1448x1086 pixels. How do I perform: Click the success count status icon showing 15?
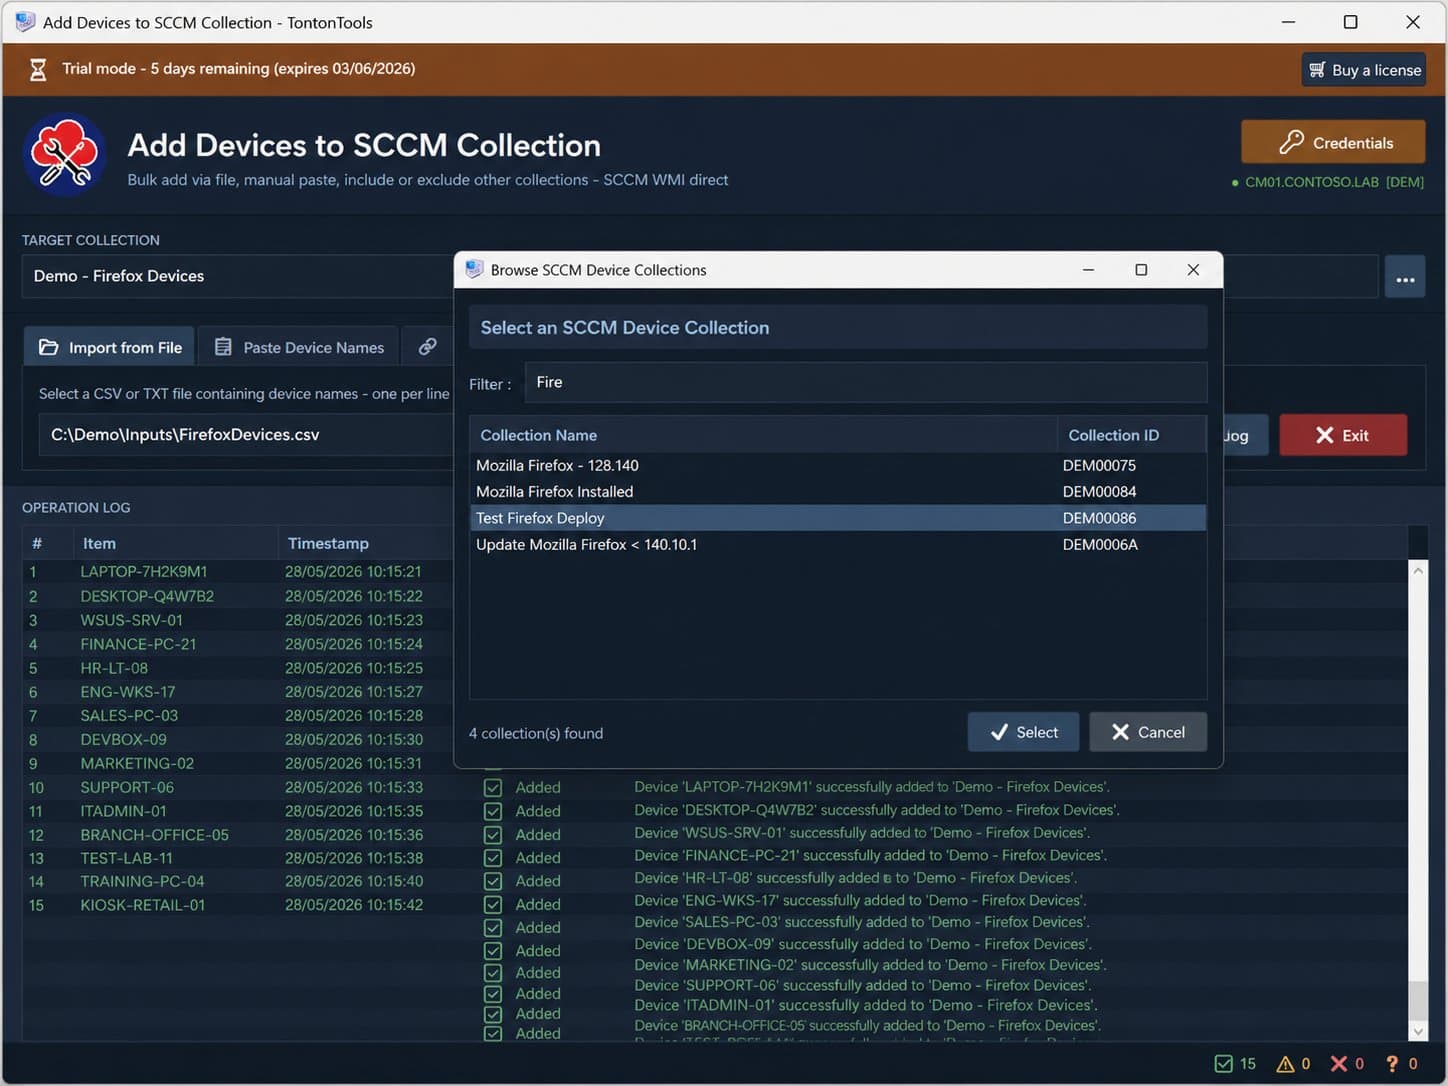pos(1223,1064)
